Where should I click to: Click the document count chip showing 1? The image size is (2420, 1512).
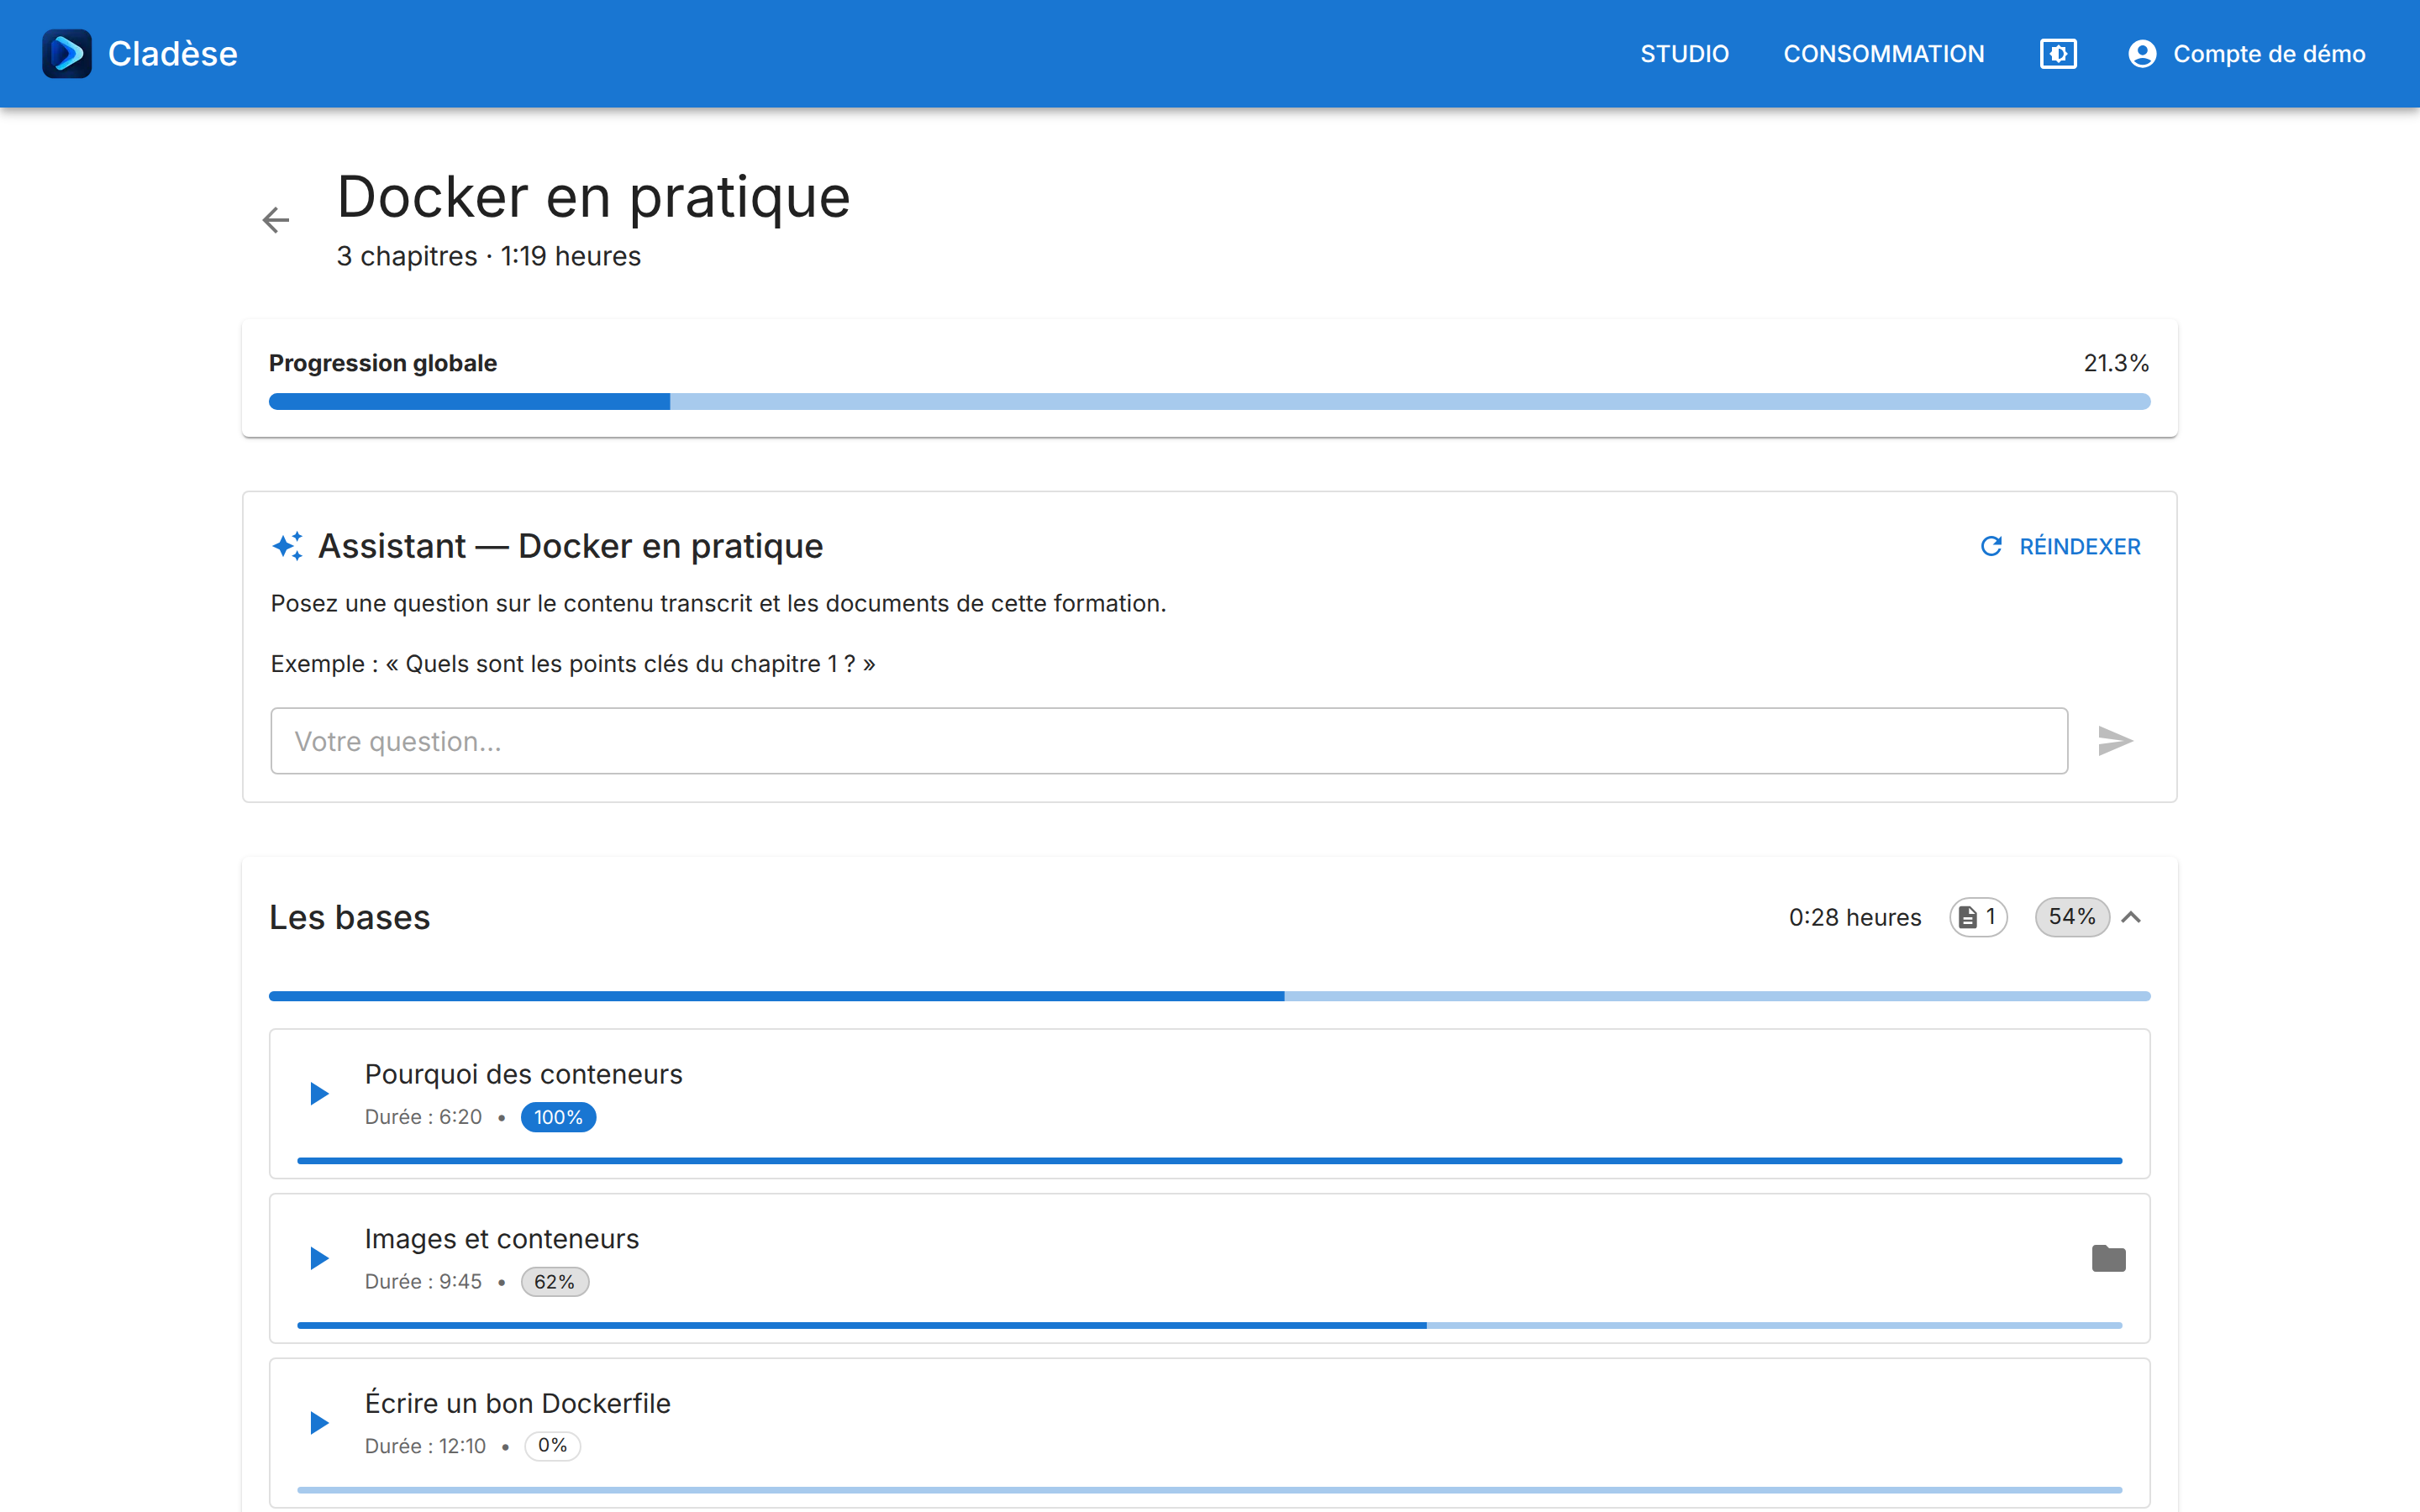click(1978, 917)
